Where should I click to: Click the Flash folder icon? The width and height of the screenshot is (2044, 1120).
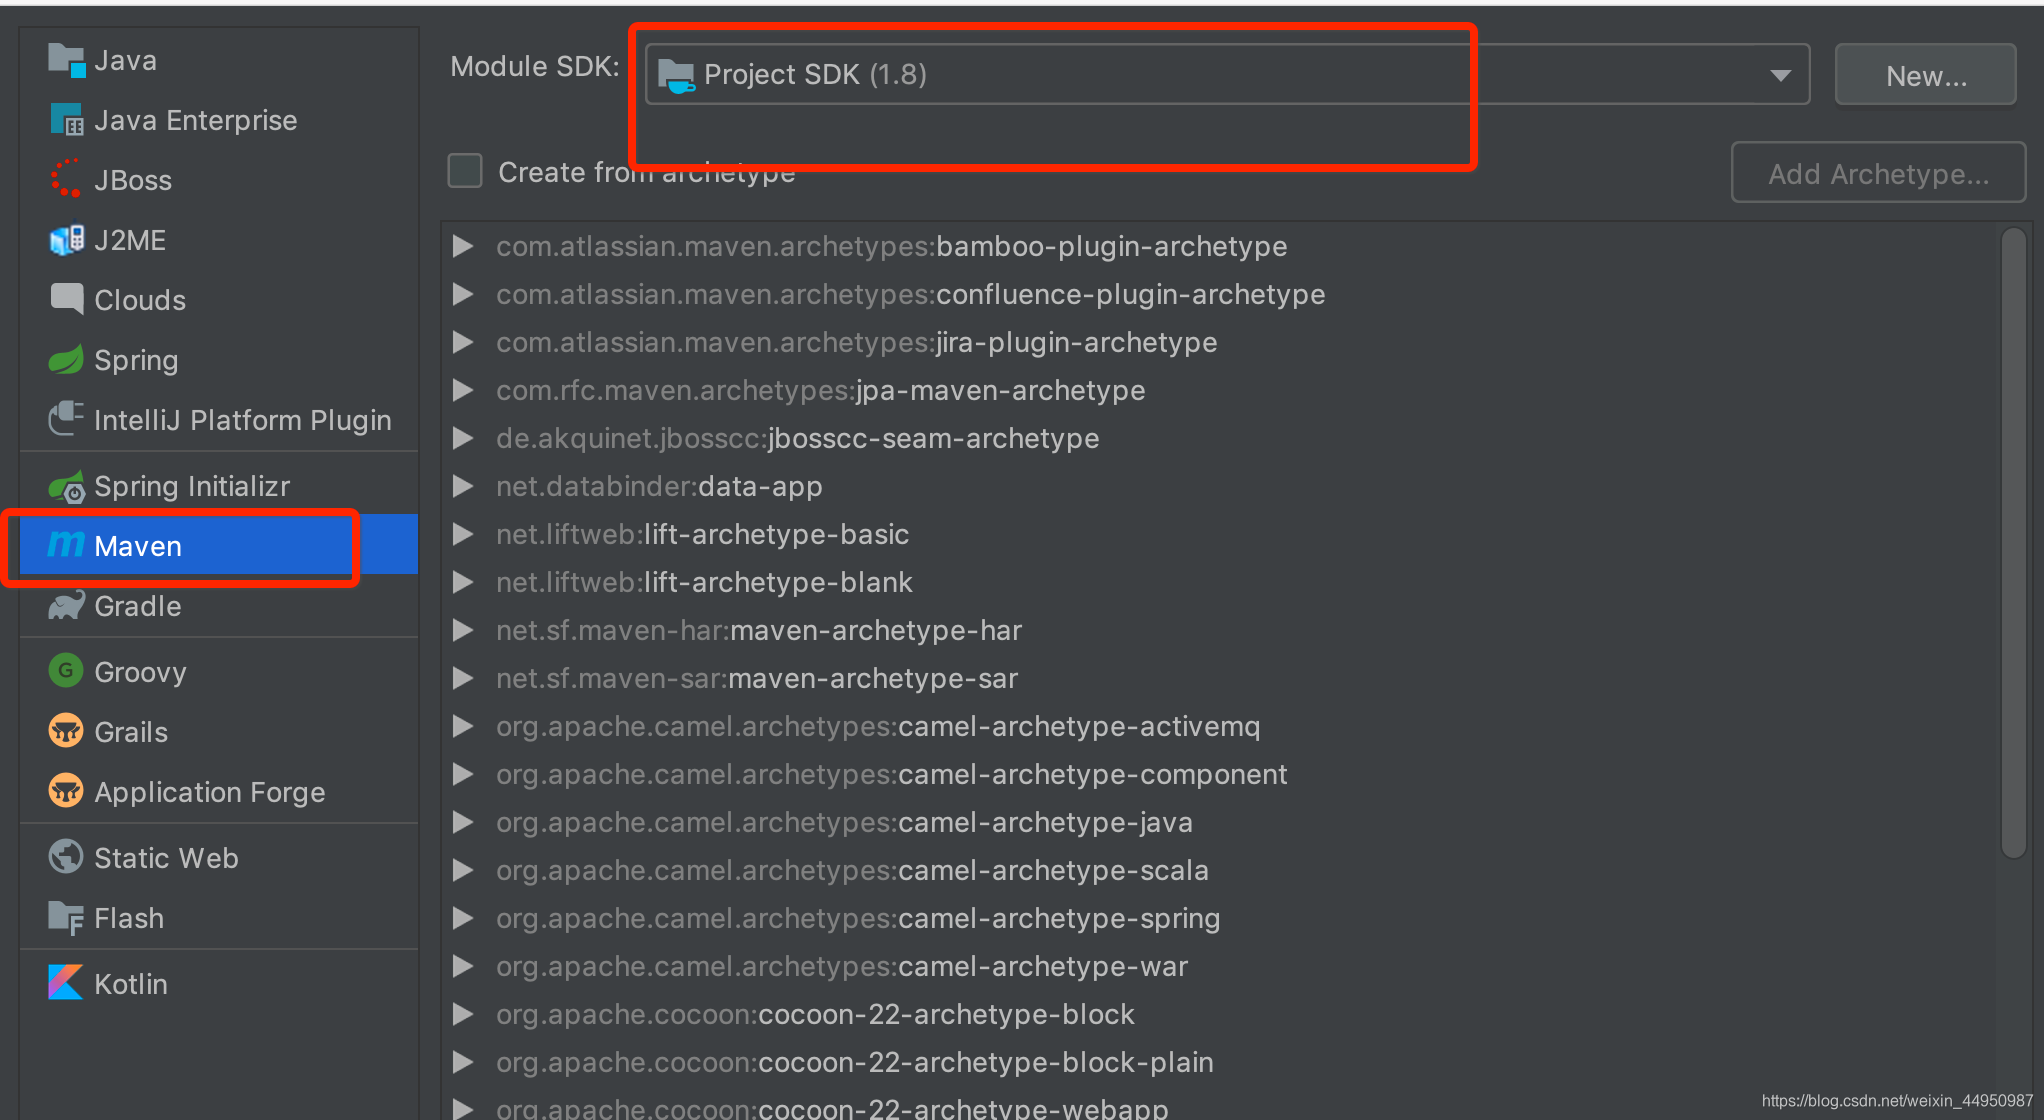[x=67, y=918]
